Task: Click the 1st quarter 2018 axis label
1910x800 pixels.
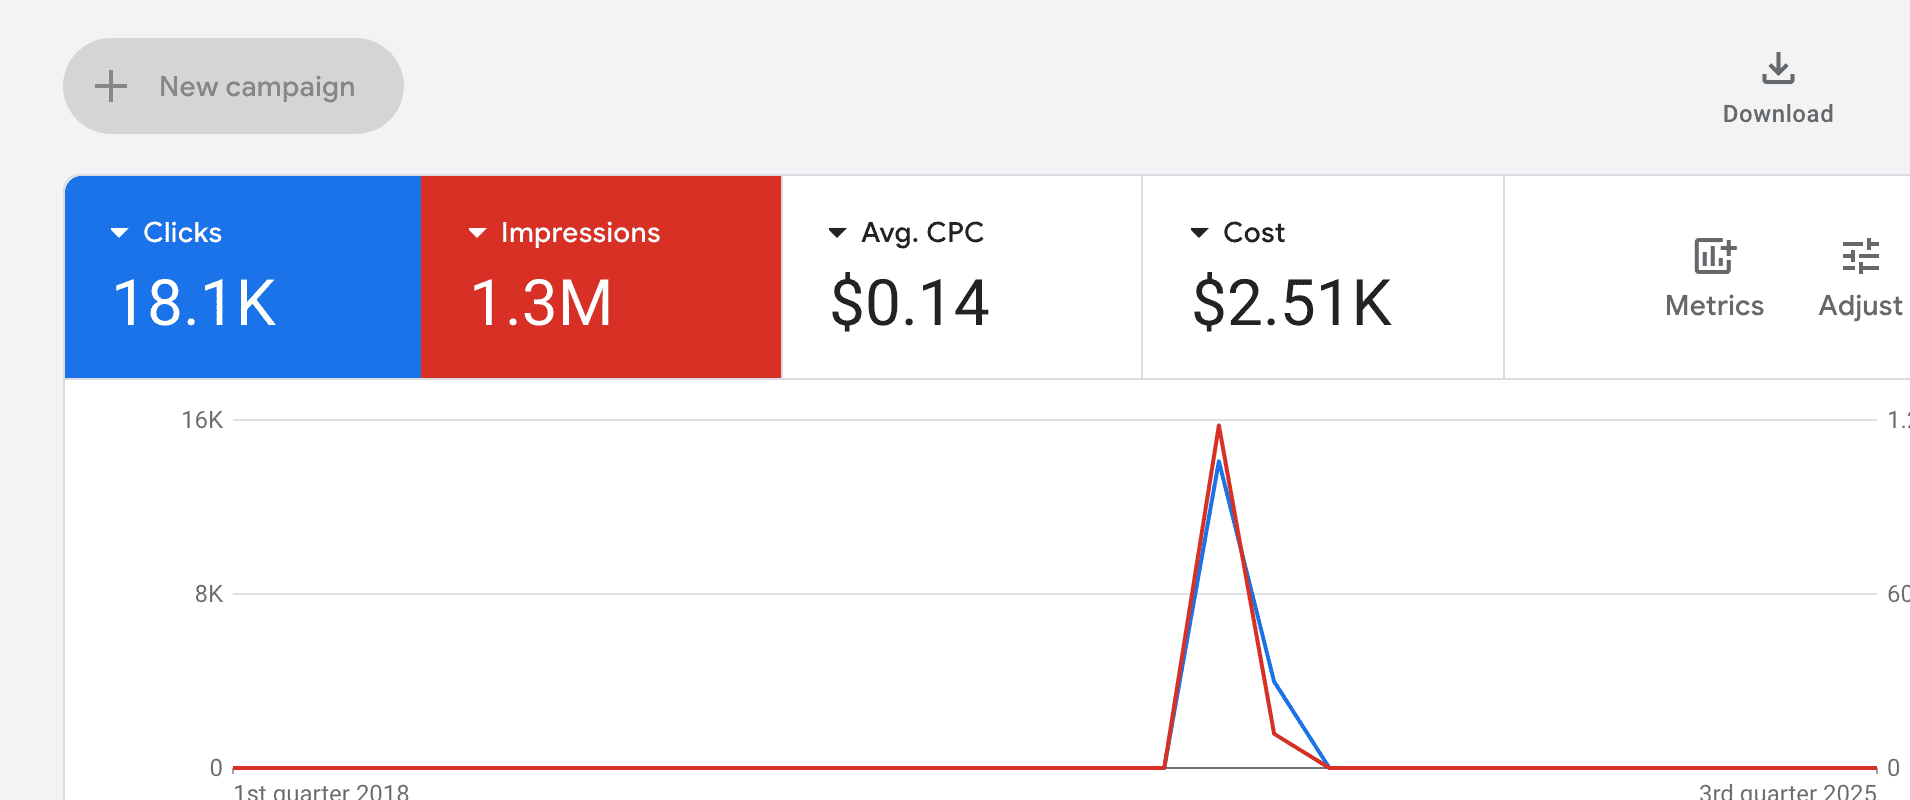Action: (321, 791)
